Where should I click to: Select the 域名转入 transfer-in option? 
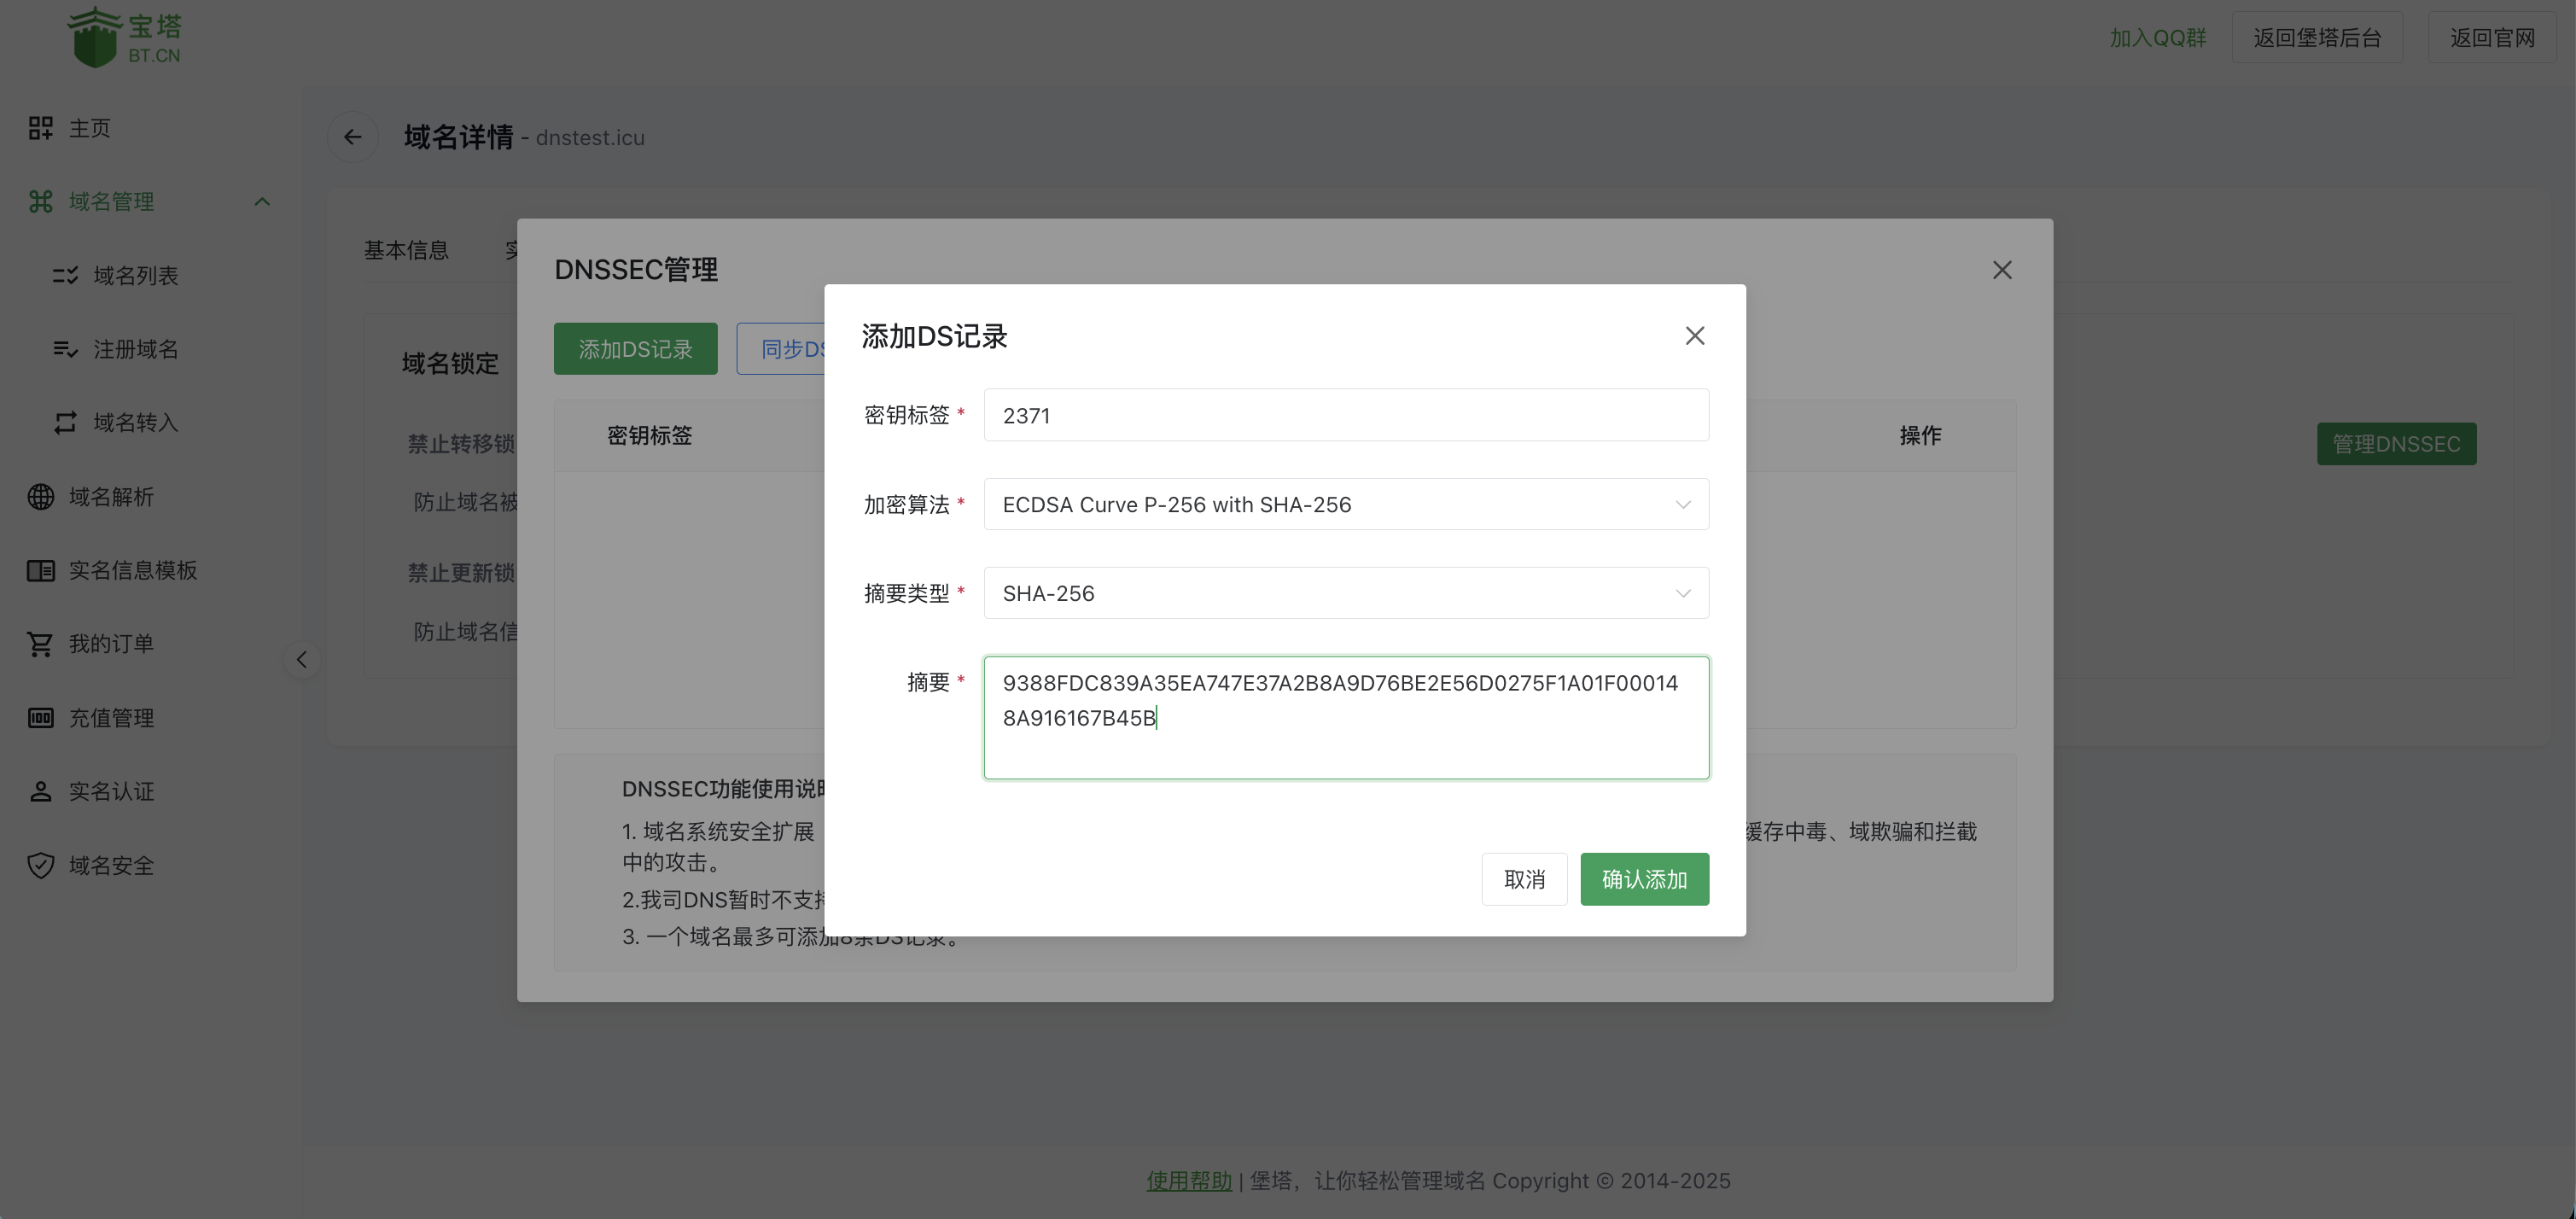(135, 422)
